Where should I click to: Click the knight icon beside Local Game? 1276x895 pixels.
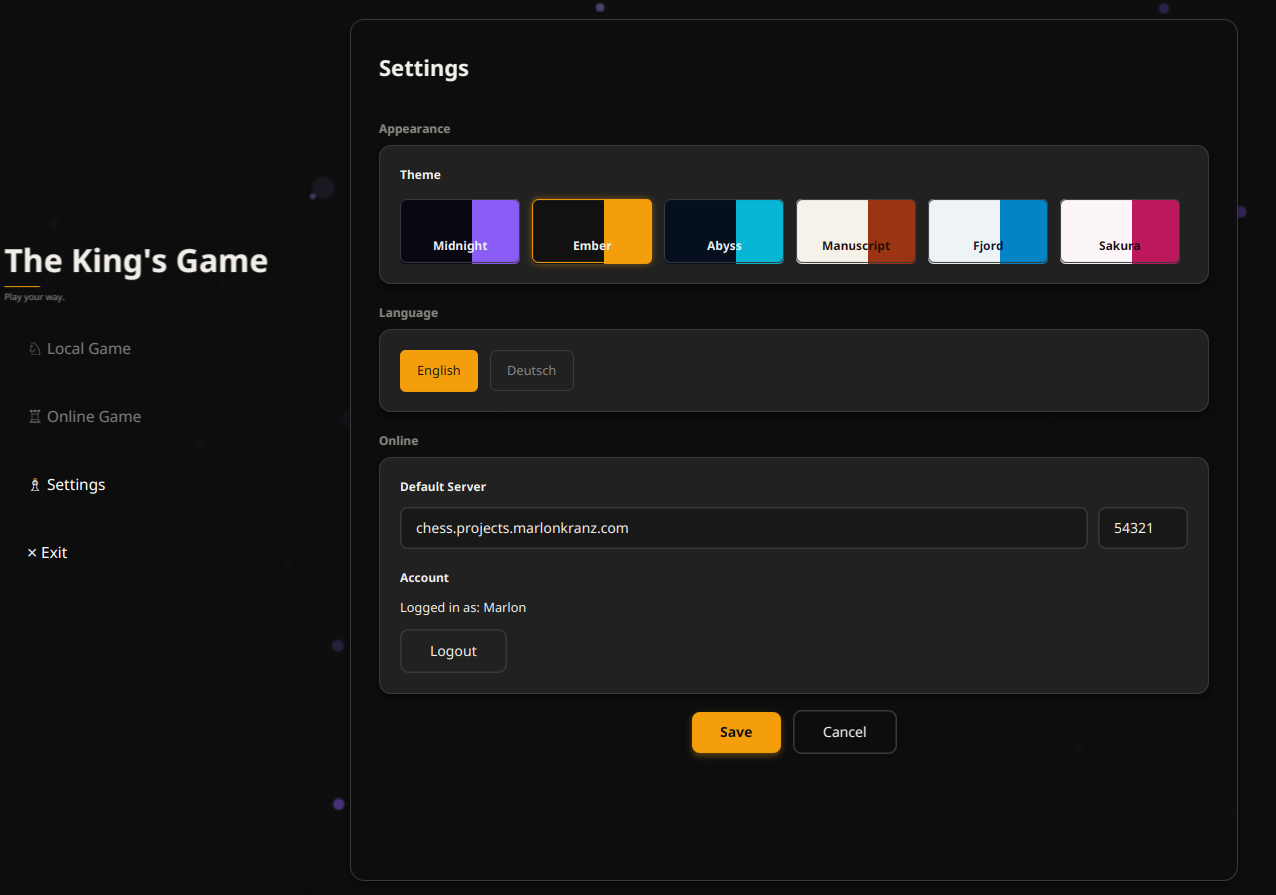point(35,349)
